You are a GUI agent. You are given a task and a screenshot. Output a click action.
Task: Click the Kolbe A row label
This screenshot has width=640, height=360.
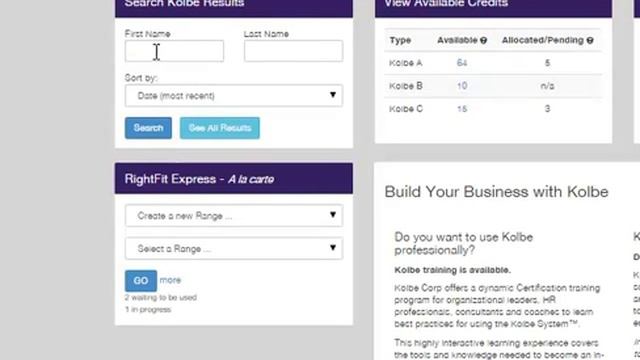tap(406, 63)
